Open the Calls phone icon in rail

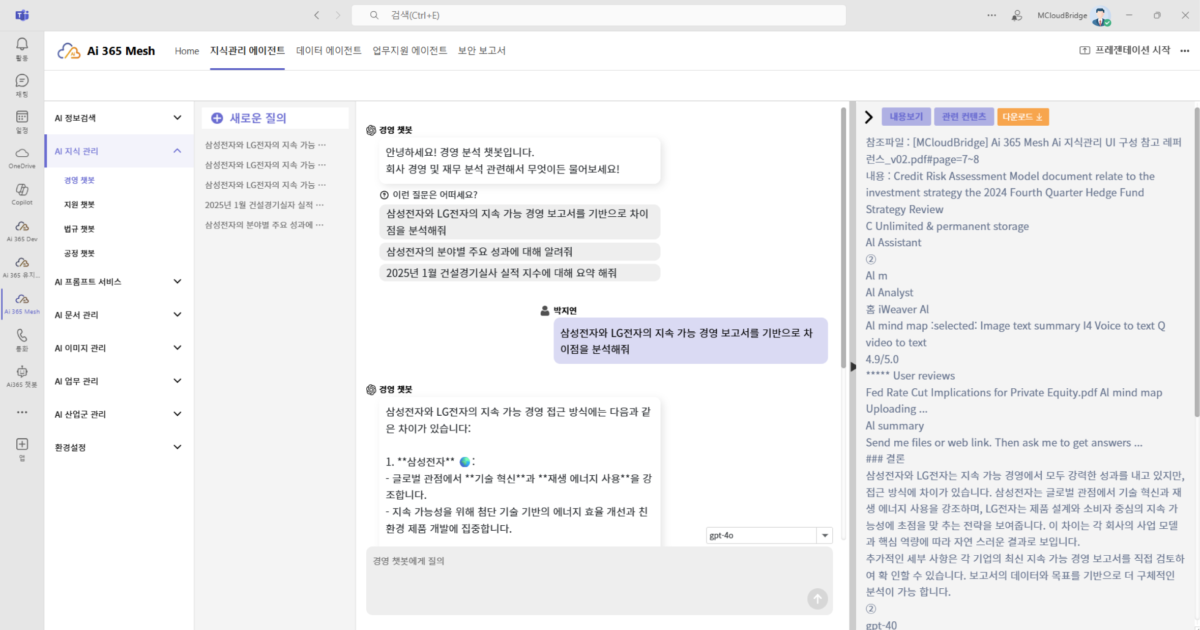point(22,335)
